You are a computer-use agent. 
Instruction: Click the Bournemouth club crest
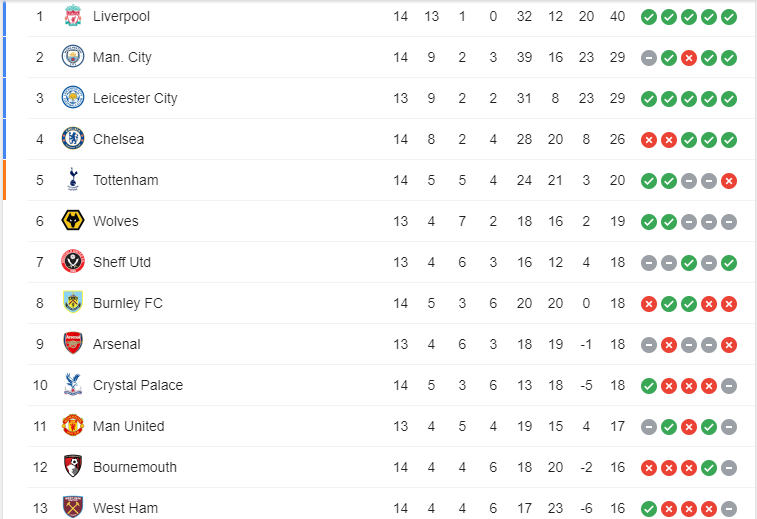[x=72, y=467]
